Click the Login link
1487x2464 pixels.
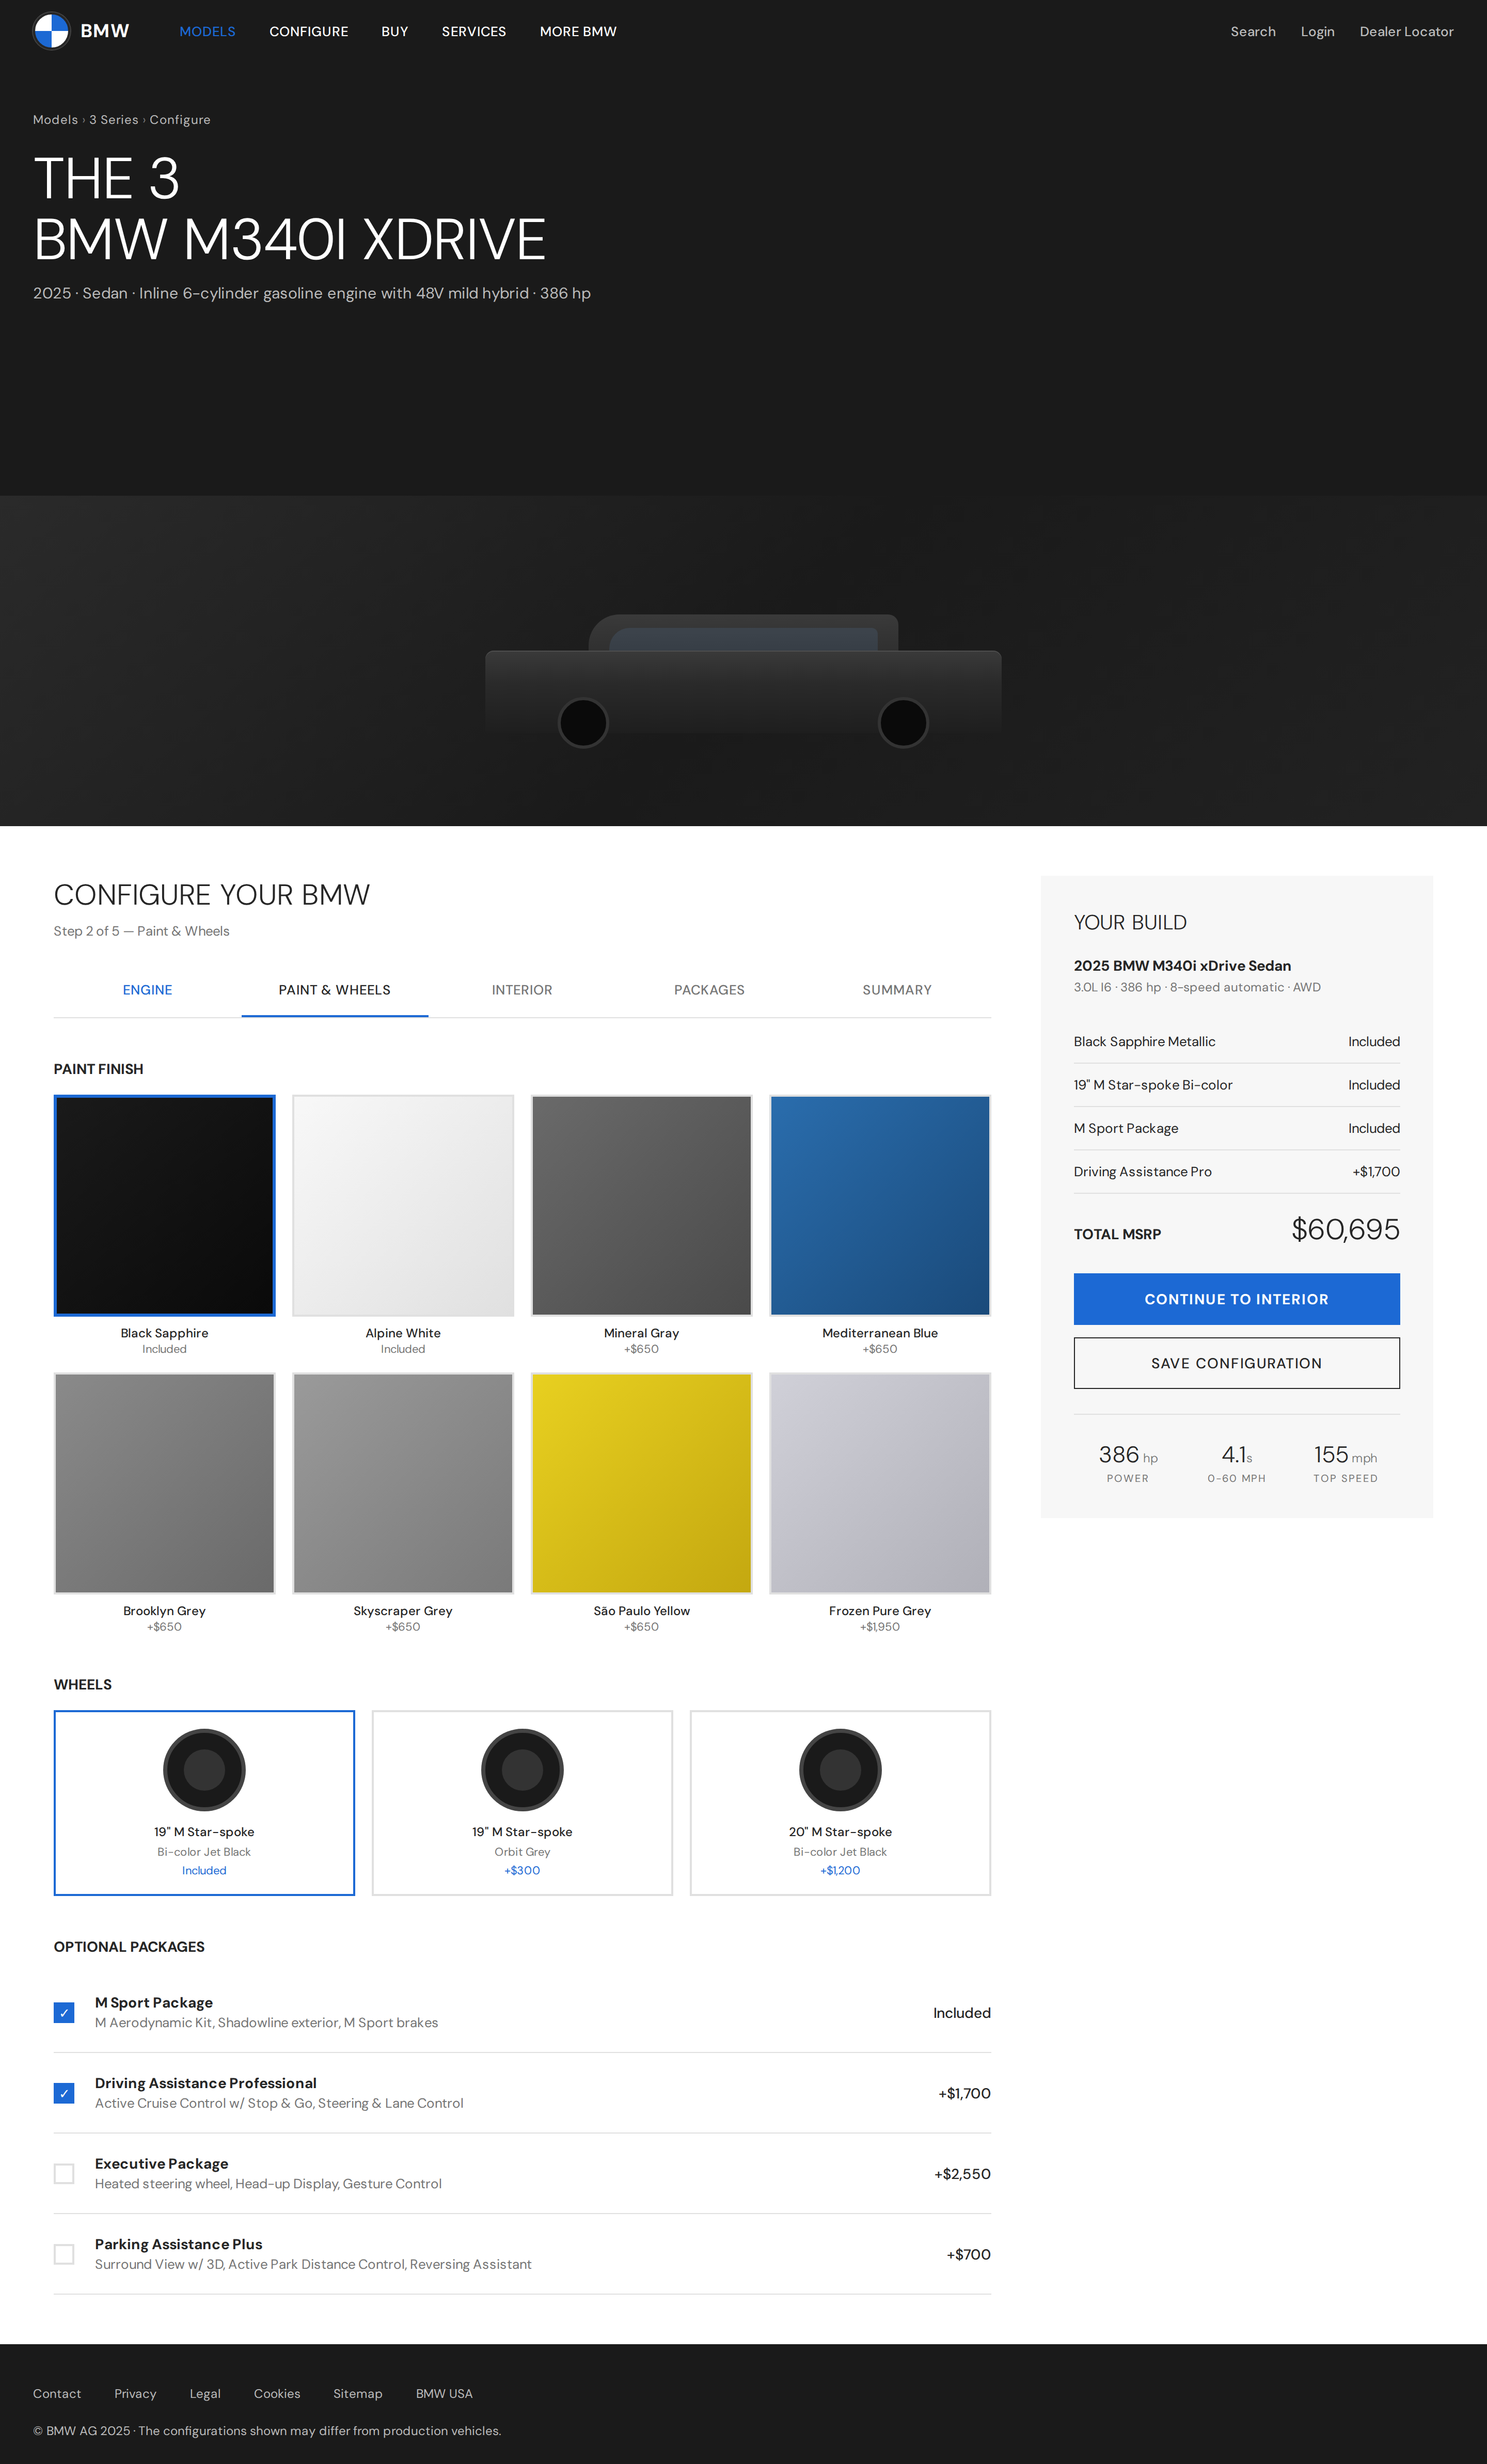[1317, 32]
